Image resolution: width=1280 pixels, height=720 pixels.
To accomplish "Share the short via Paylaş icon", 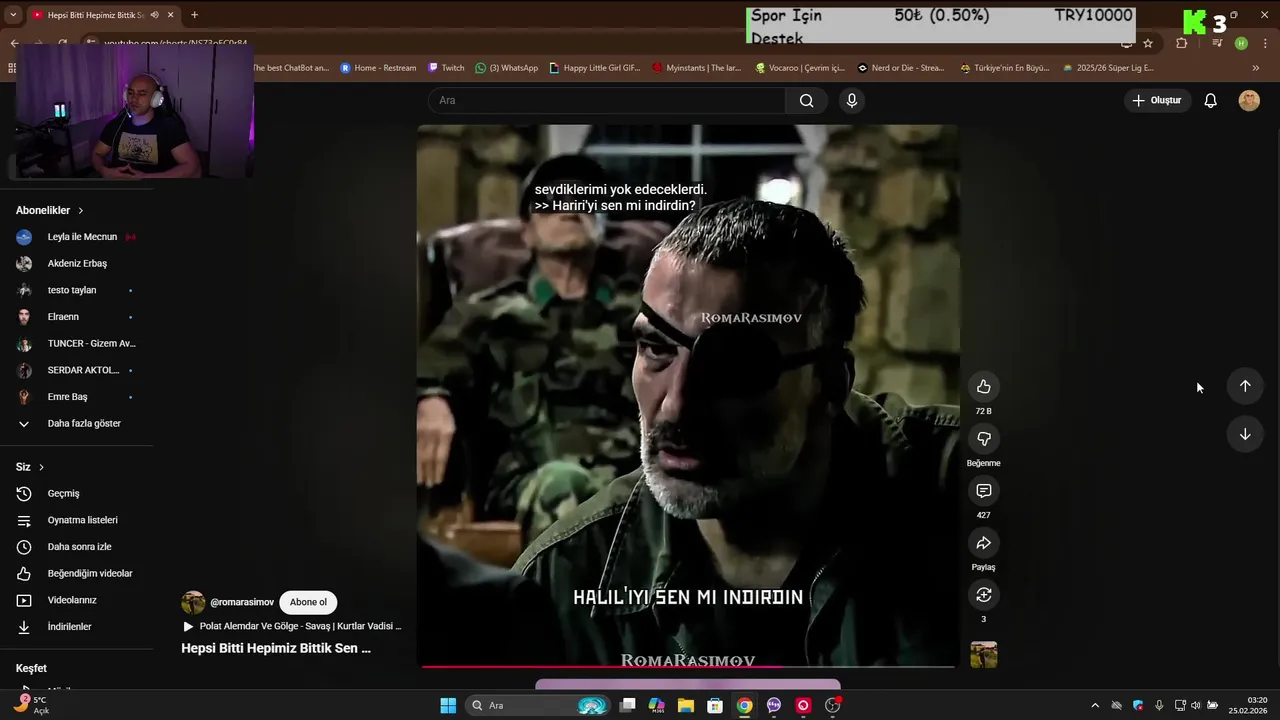I will click(984, 543).
